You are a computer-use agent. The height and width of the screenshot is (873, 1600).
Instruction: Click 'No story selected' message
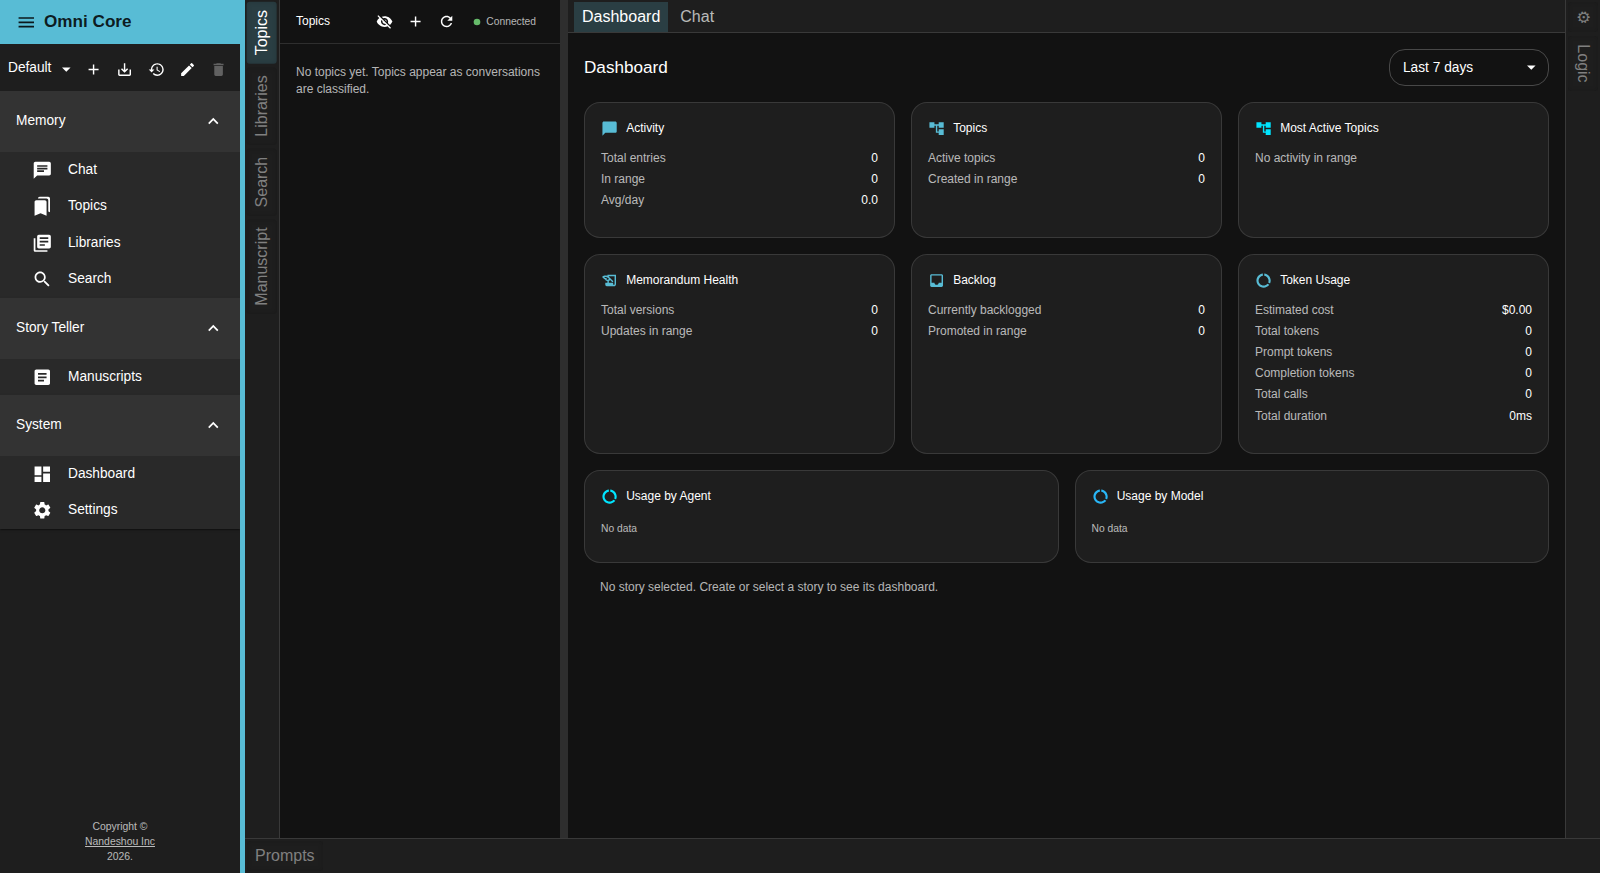pyautogui.click(x=769, y=587)
